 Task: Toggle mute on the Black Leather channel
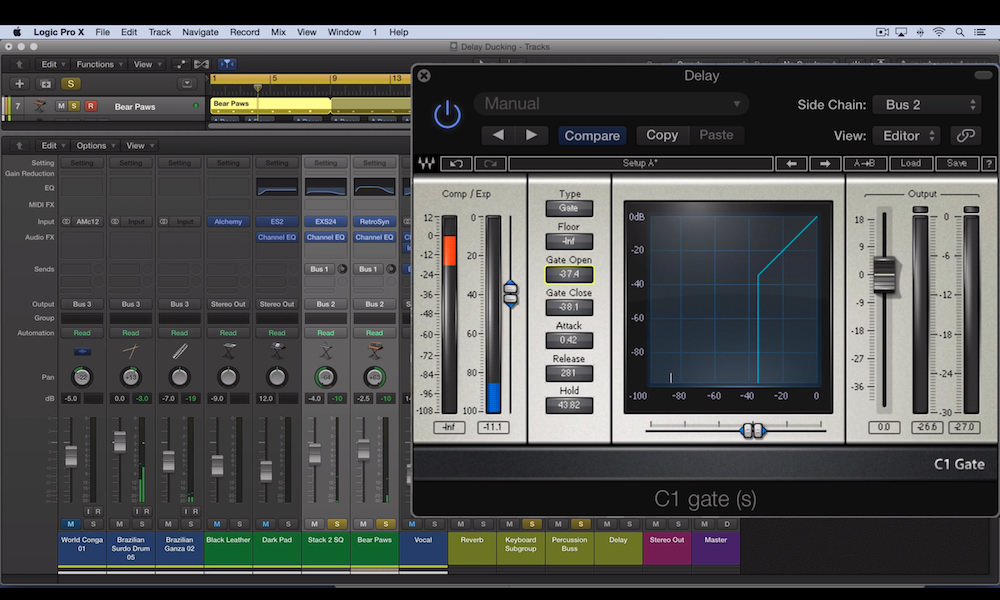[217, 524]
